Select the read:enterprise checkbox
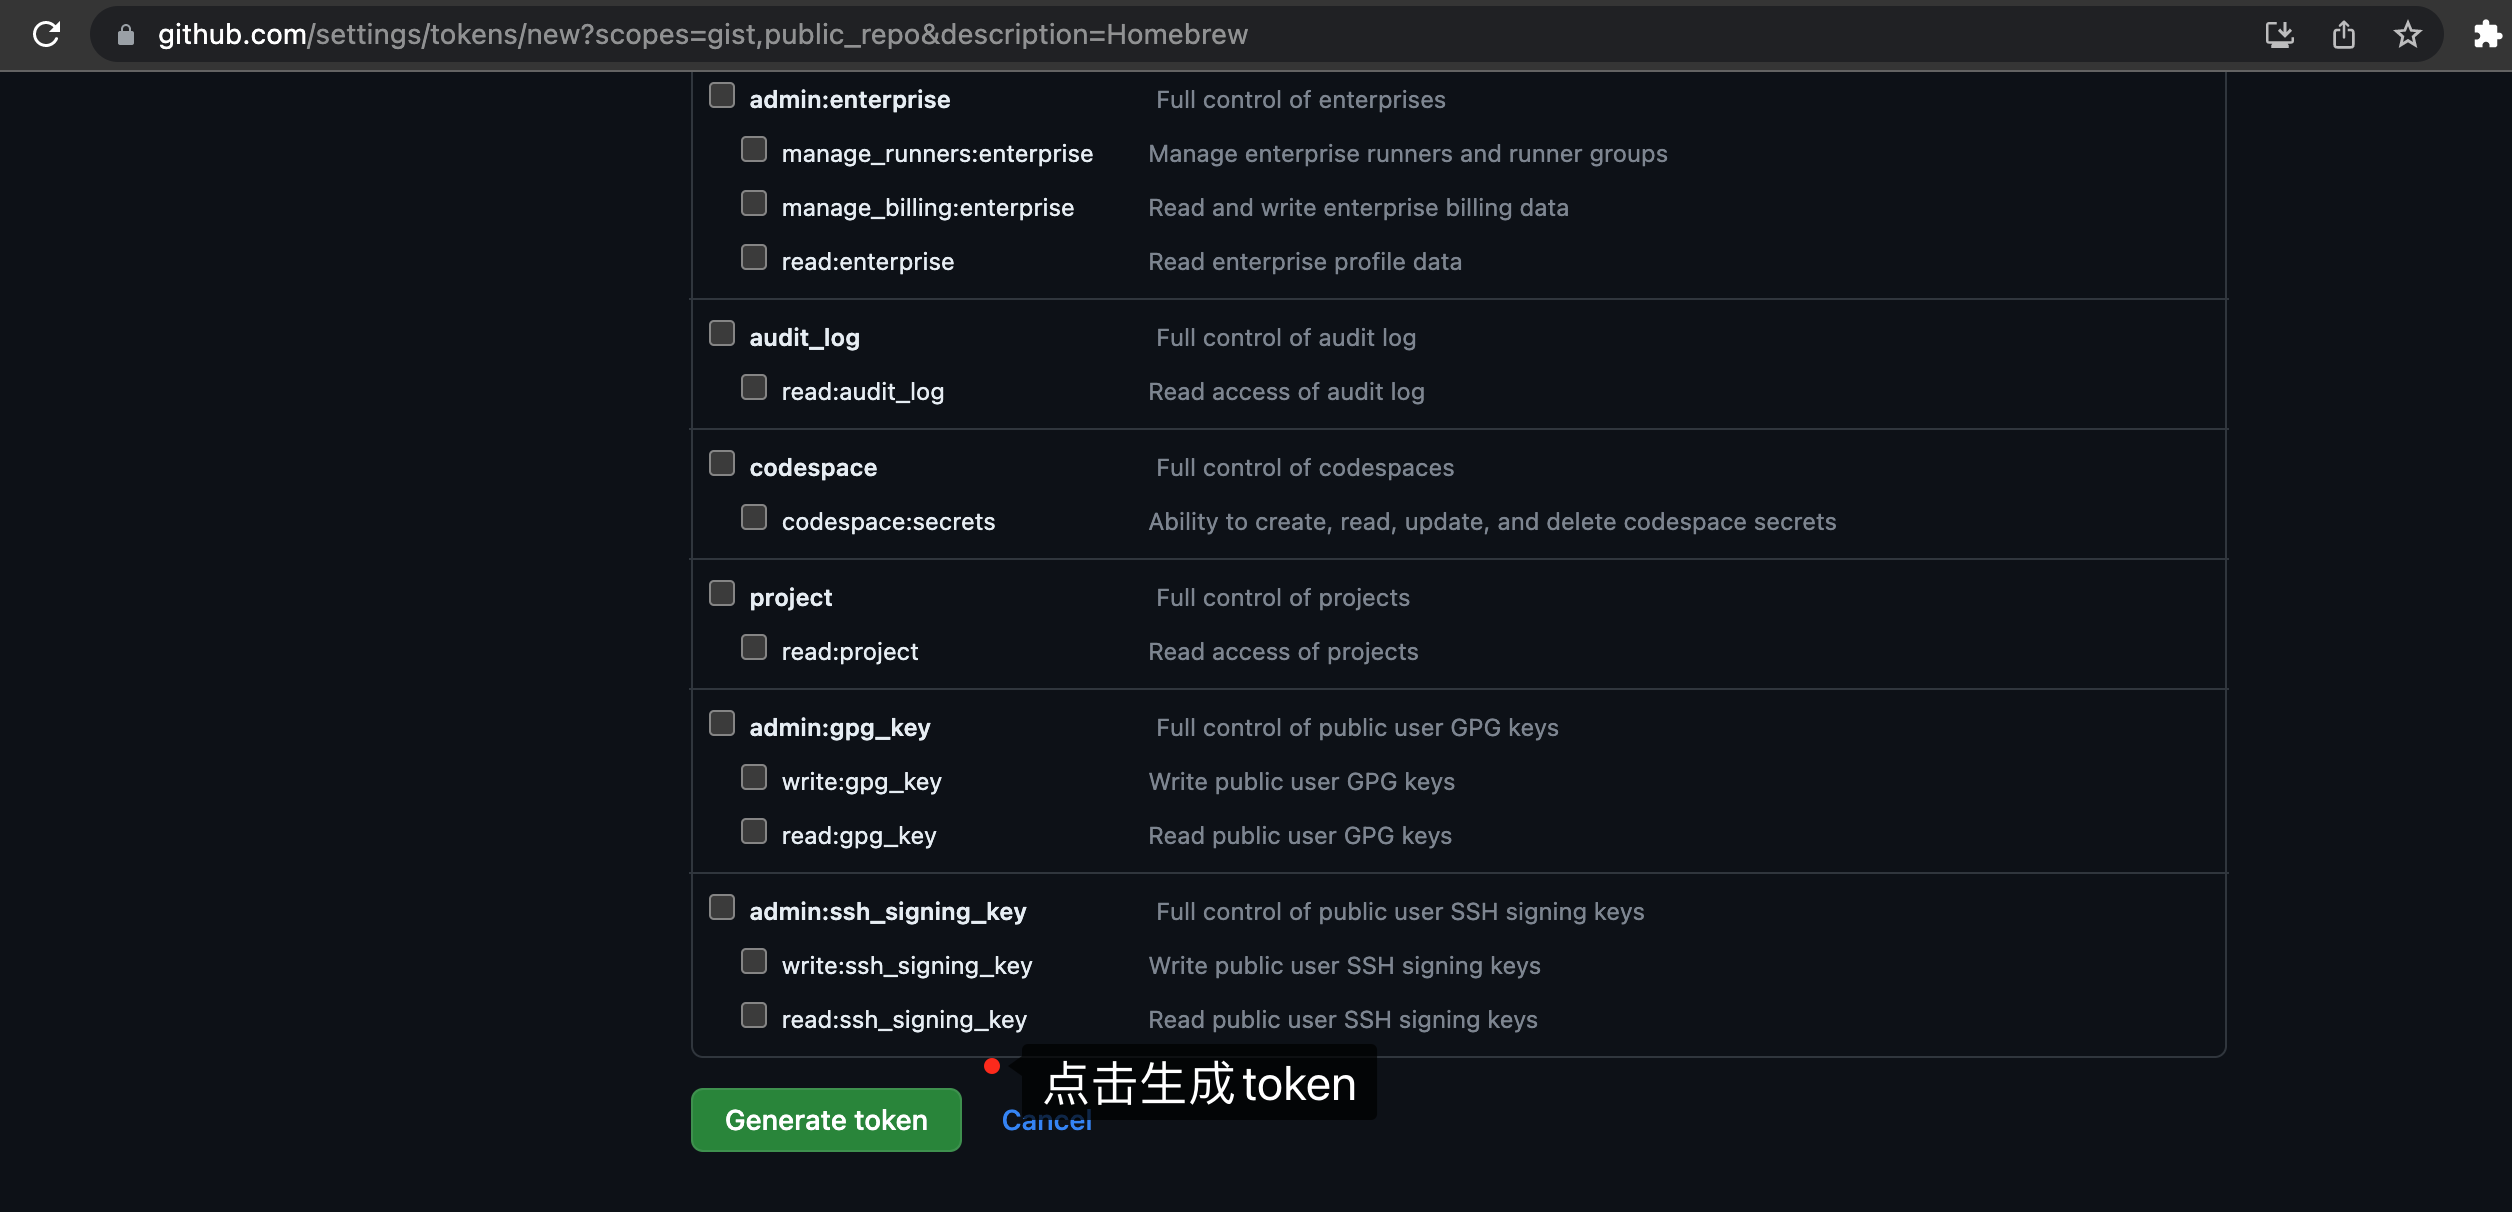 pos(754,258)
